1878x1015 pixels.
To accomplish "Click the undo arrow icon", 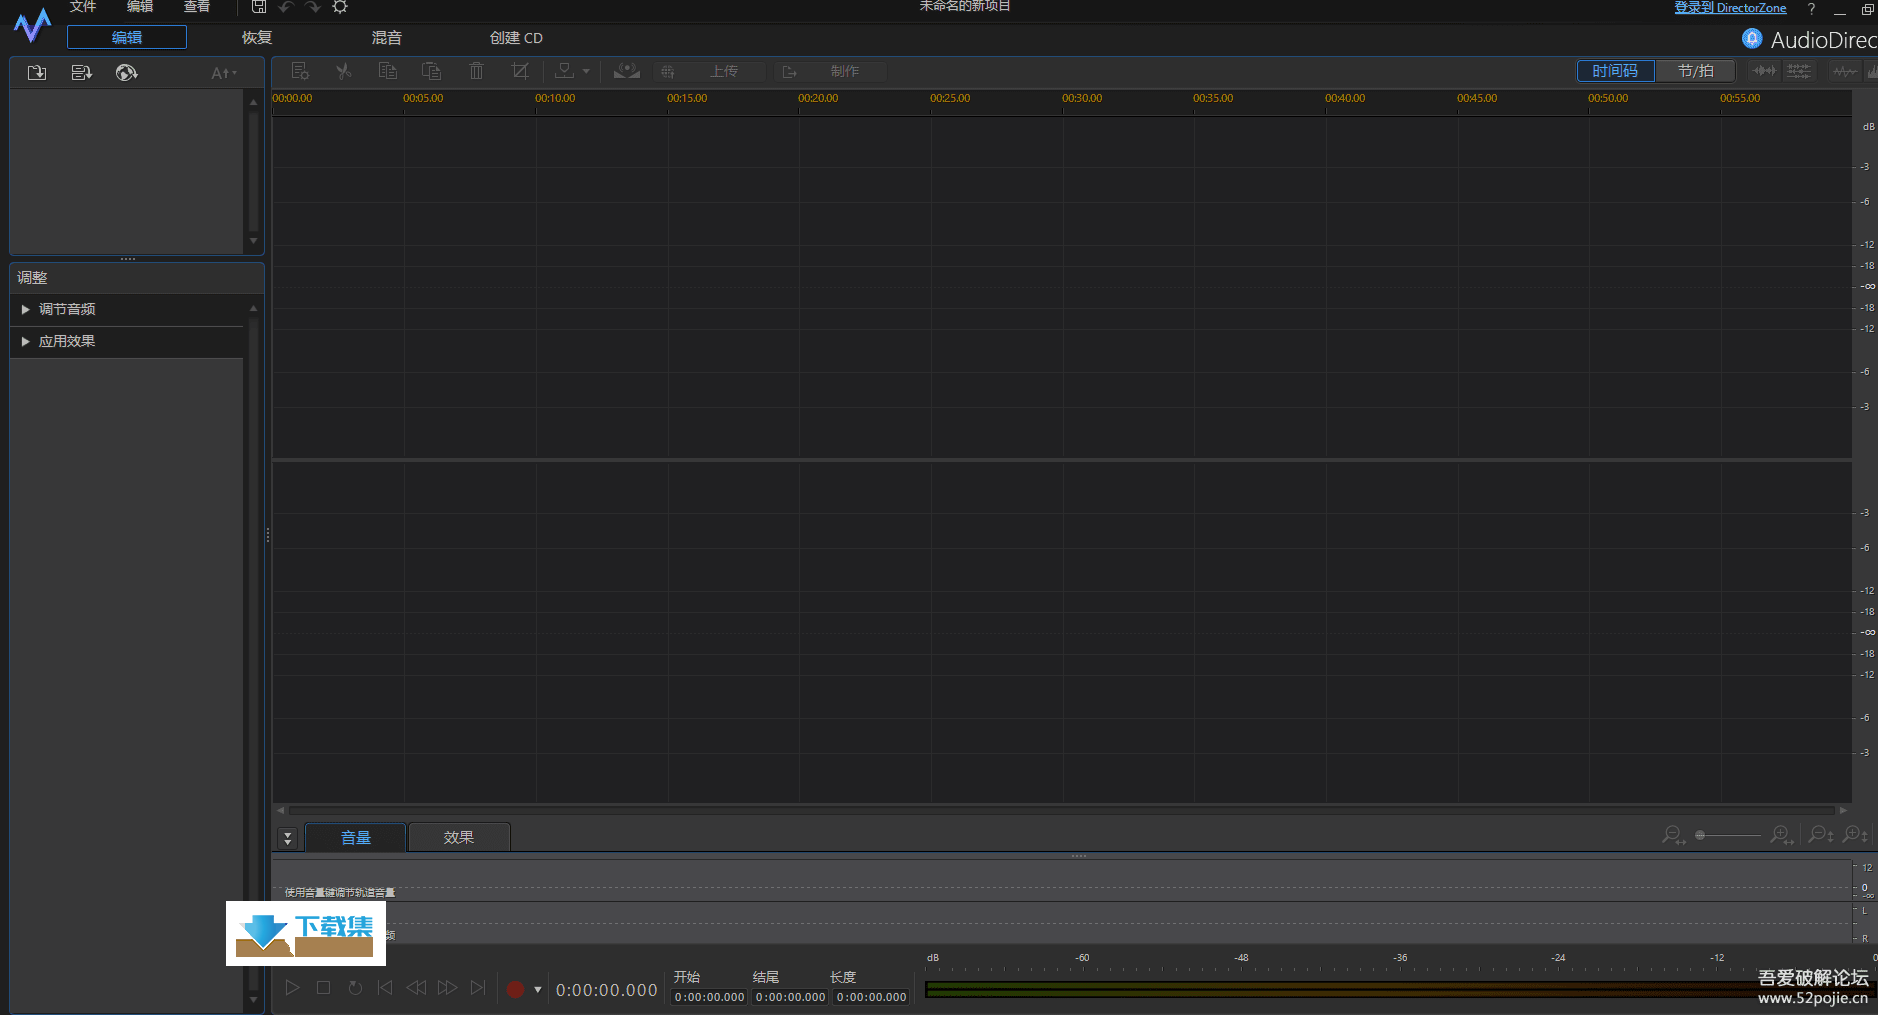I will [x=286, y=7].
